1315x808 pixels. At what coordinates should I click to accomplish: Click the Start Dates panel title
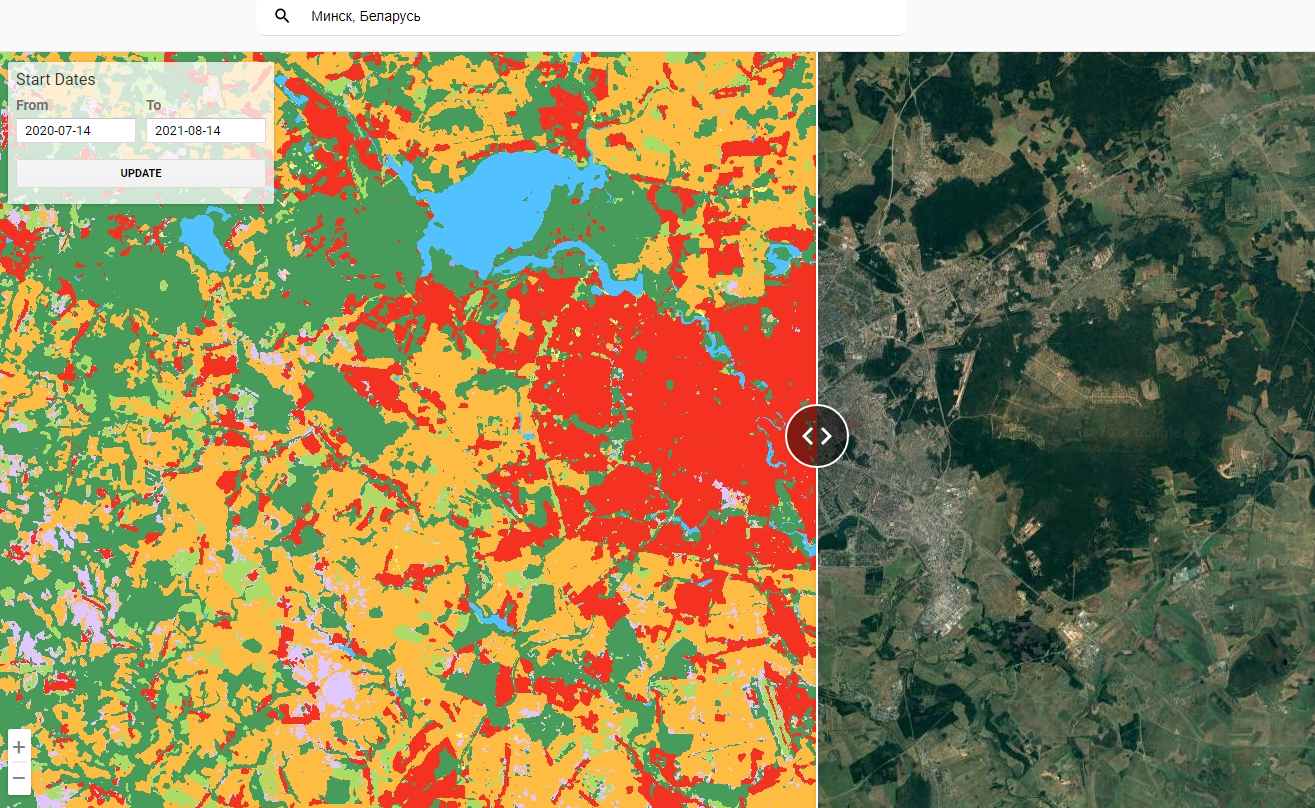(x=56, y=80)
